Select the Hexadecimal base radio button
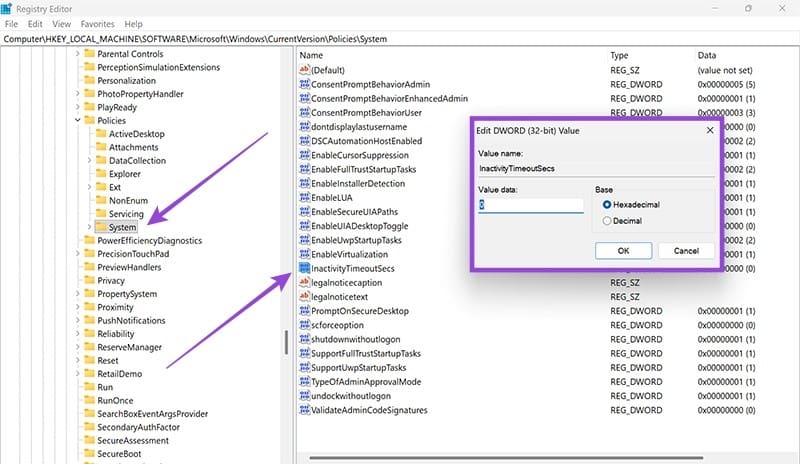The image size is (800, 464). (607, 204)
